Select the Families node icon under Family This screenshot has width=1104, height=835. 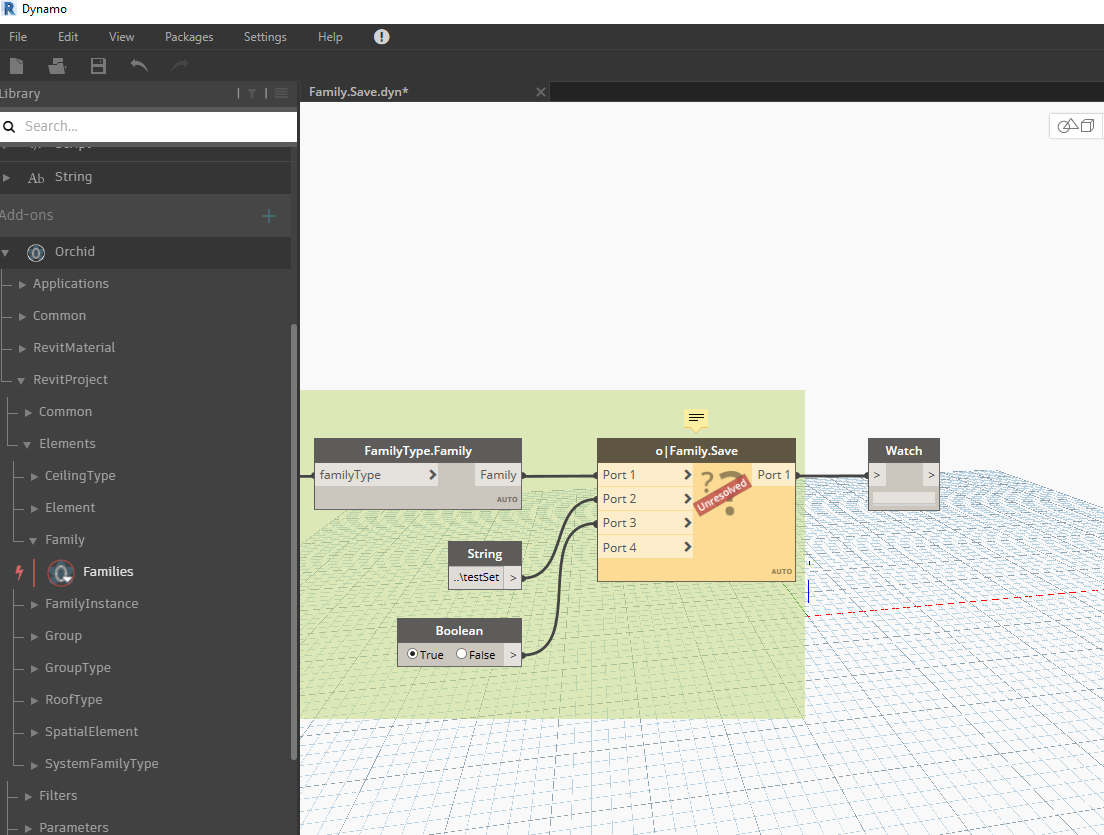pos(61,571)
